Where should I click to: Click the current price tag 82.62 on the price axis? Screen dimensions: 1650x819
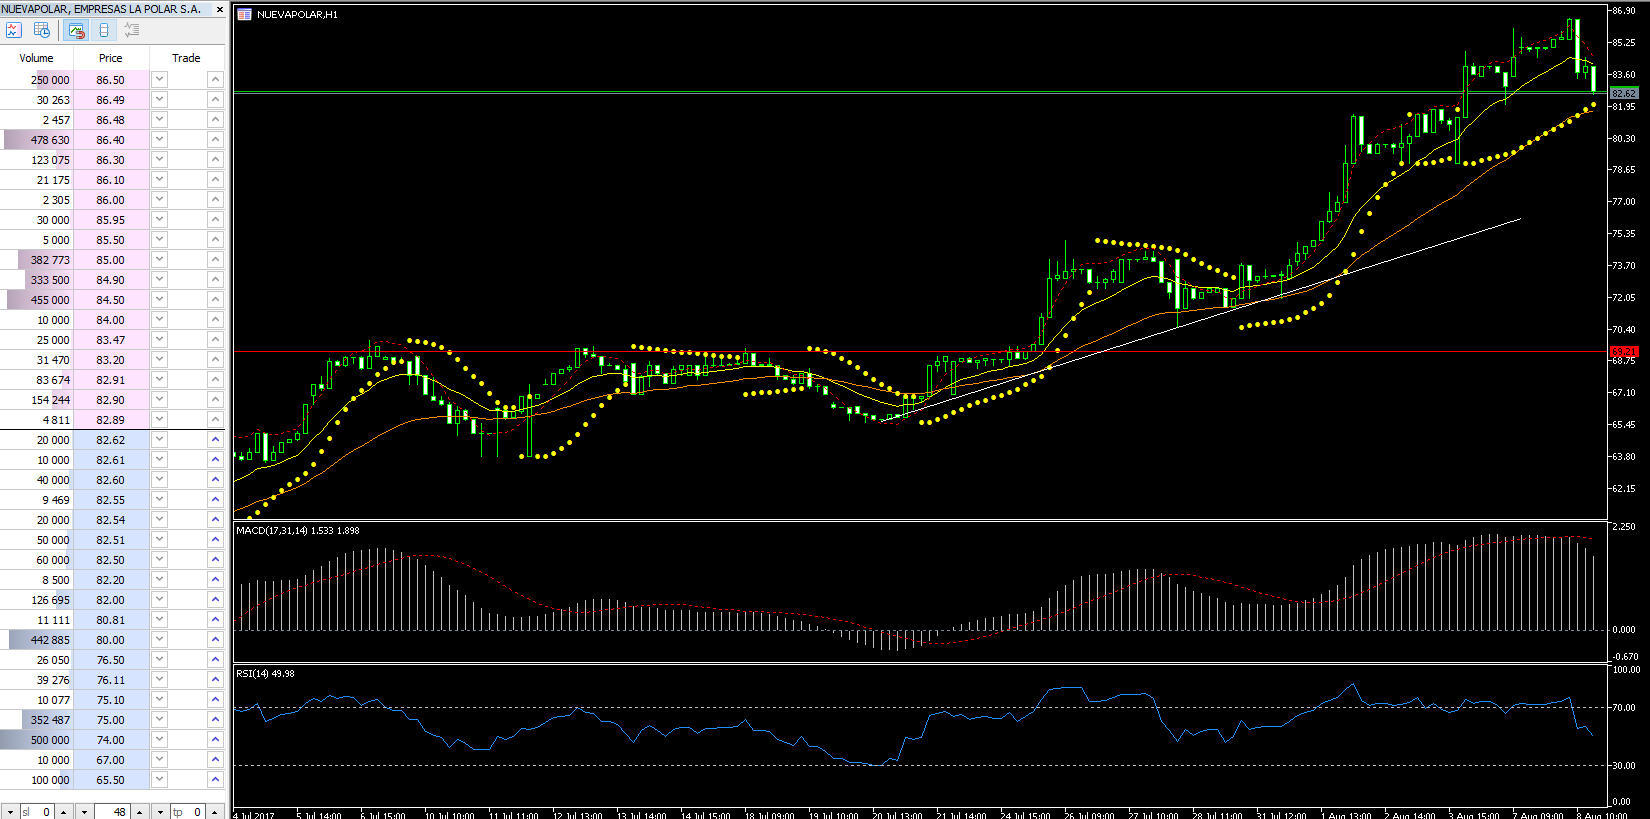pos(1624,93)
